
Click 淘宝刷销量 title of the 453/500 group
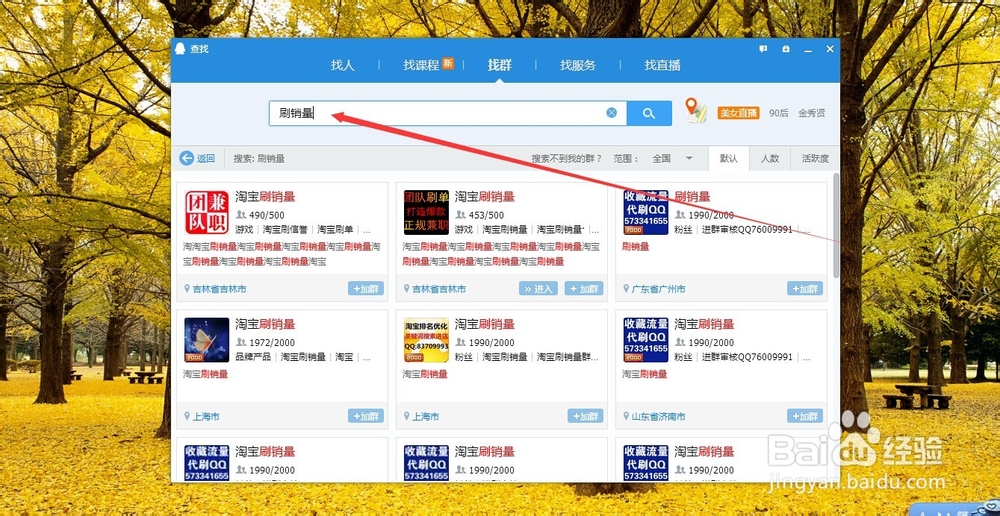pos(484,196)
